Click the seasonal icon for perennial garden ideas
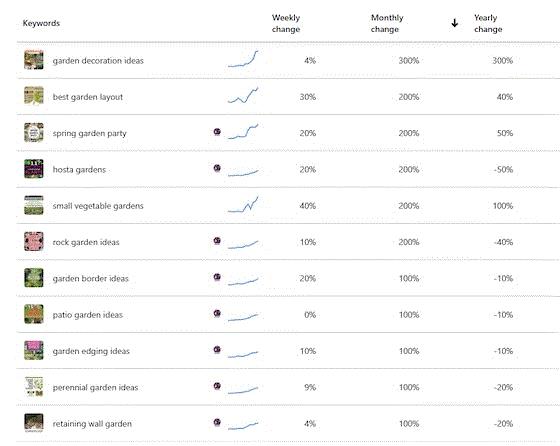The height and width of the screenshot is (446, 560). click(217, 386)
